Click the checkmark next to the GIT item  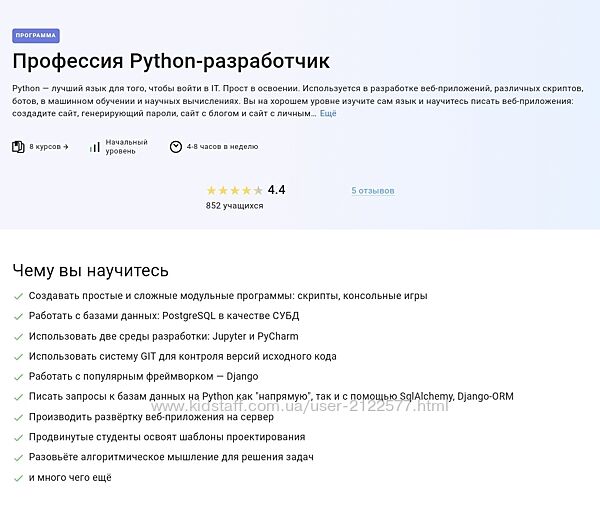pos(18,356)
